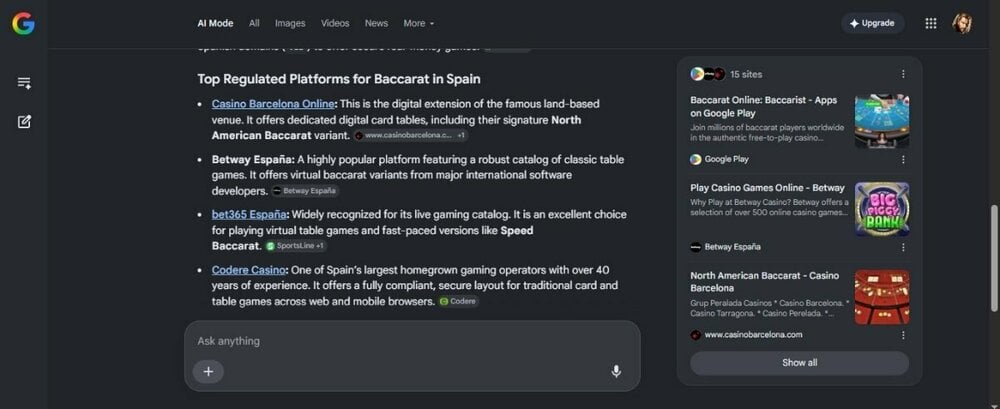Click Show all sources button
1000x409 pixels.
[x=799, y=362]
